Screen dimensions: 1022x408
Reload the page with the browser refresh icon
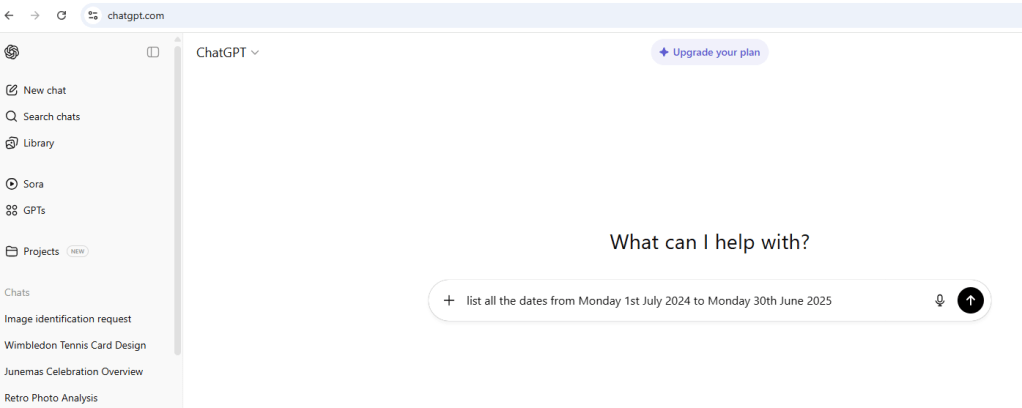61,16
